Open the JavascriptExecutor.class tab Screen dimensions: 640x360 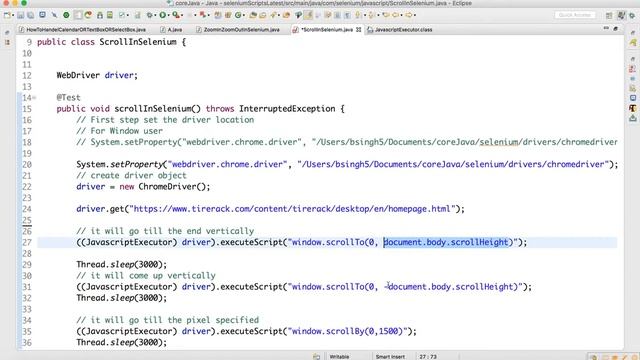[x=400, y=29]
